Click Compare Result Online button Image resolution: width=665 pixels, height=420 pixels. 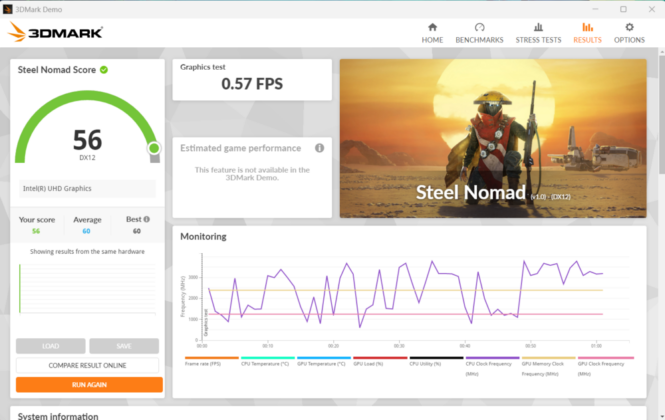click(x=87, y=365)
